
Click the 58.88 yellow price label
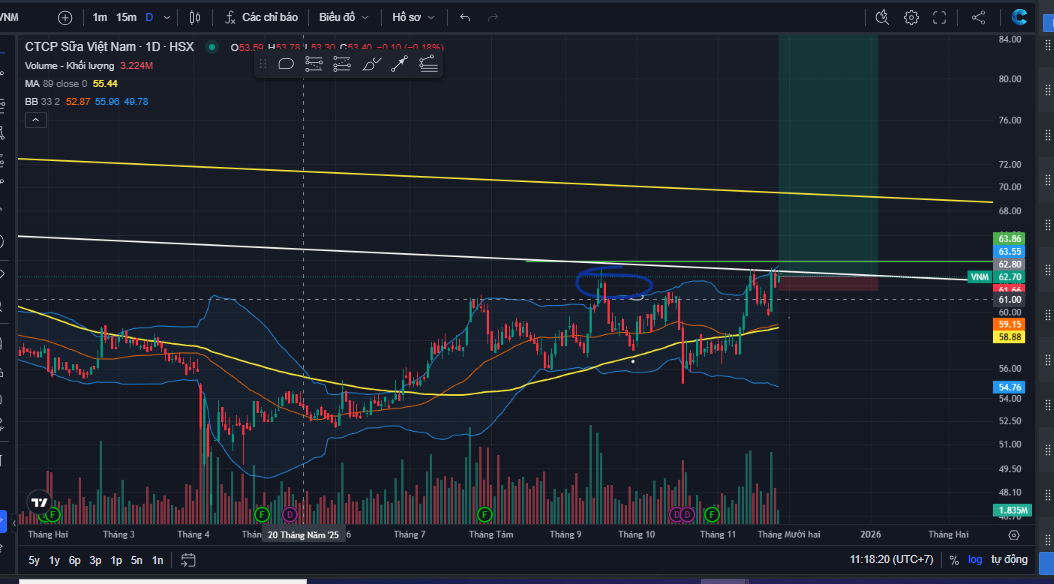(1010, 337)
